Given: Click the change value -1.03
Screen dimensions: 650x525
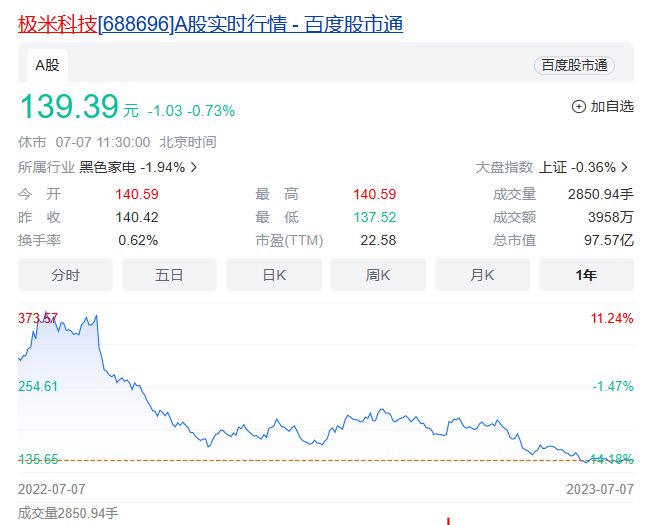Looking at the screenshot, I should coord(165,111).
